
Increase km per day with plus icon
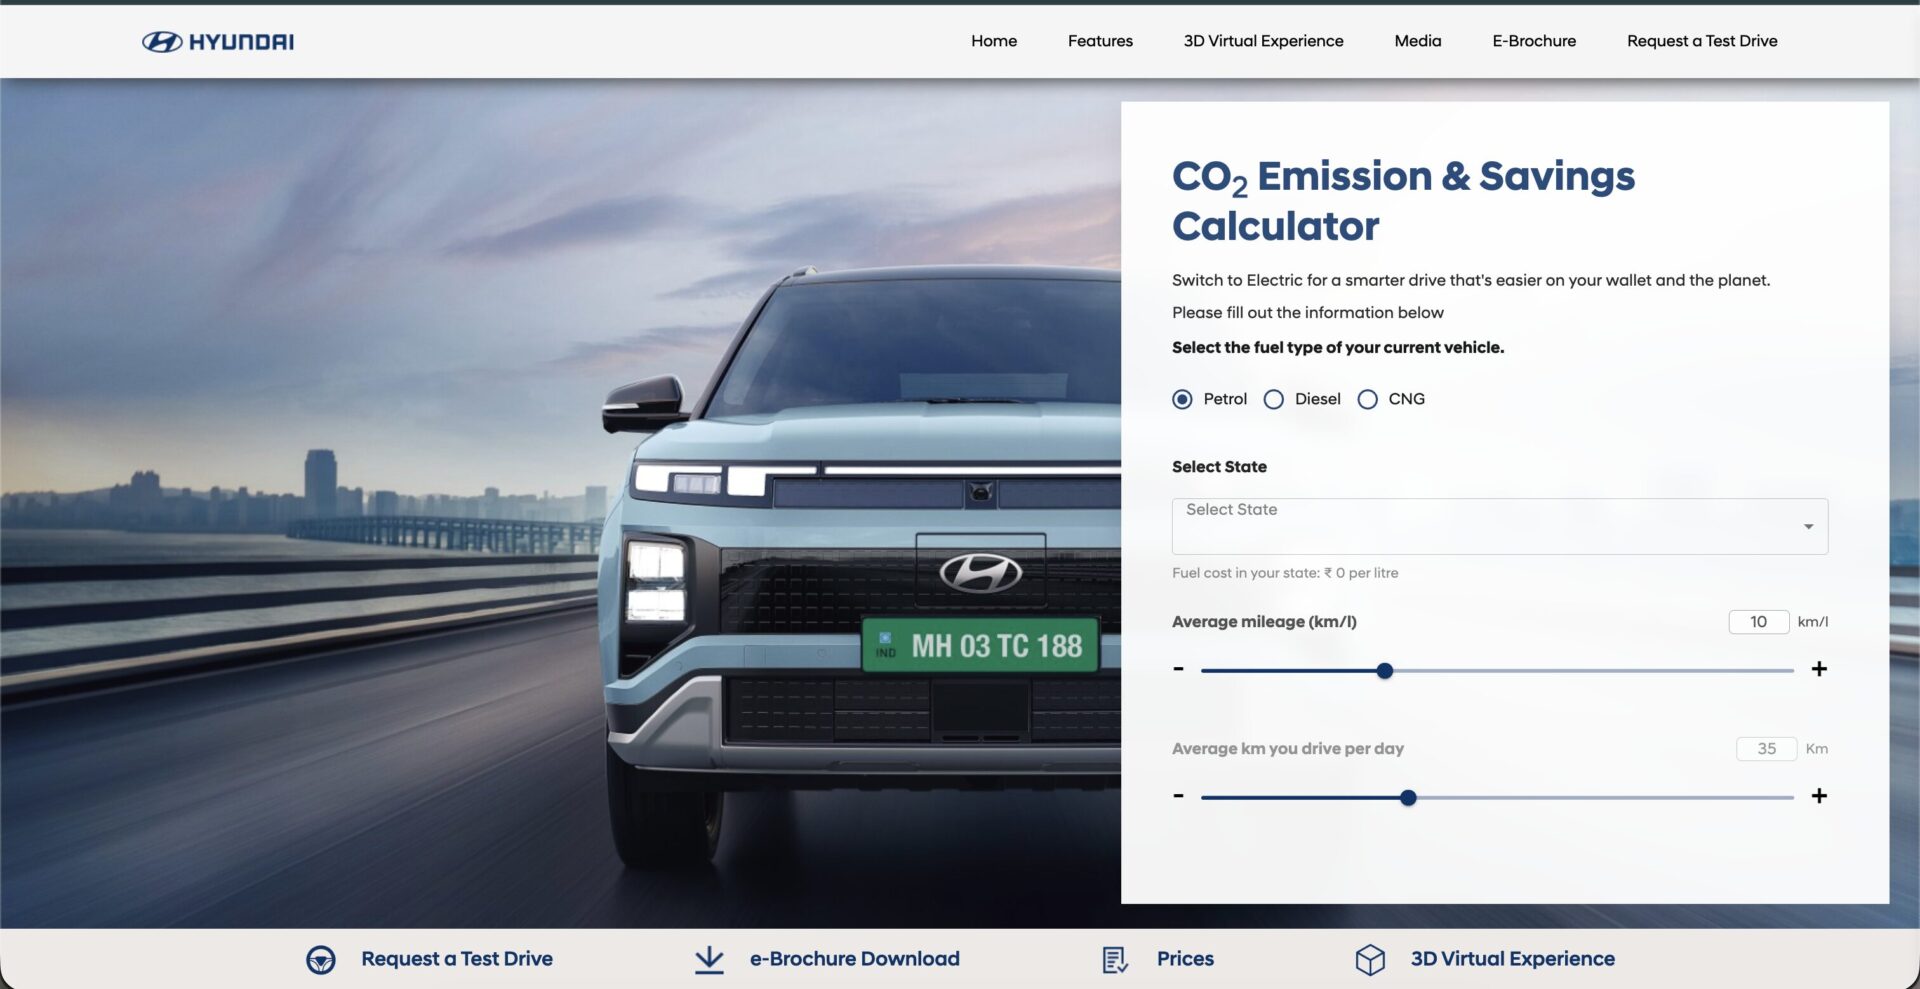pos(1819,796)
